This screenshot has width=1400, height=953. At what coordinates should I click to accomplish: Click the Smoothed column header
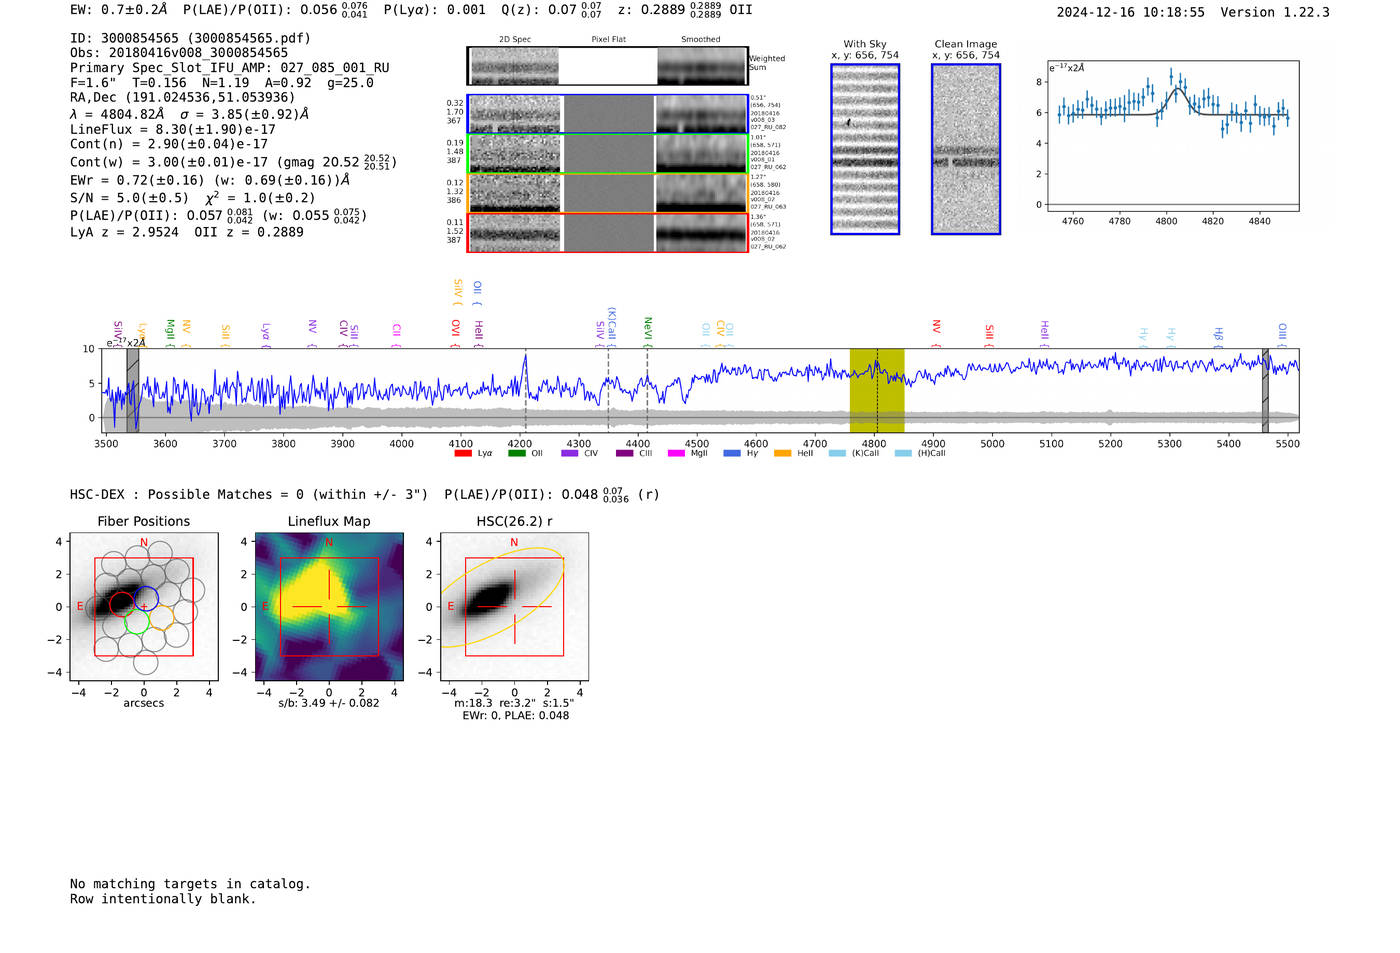coord(701,40)
